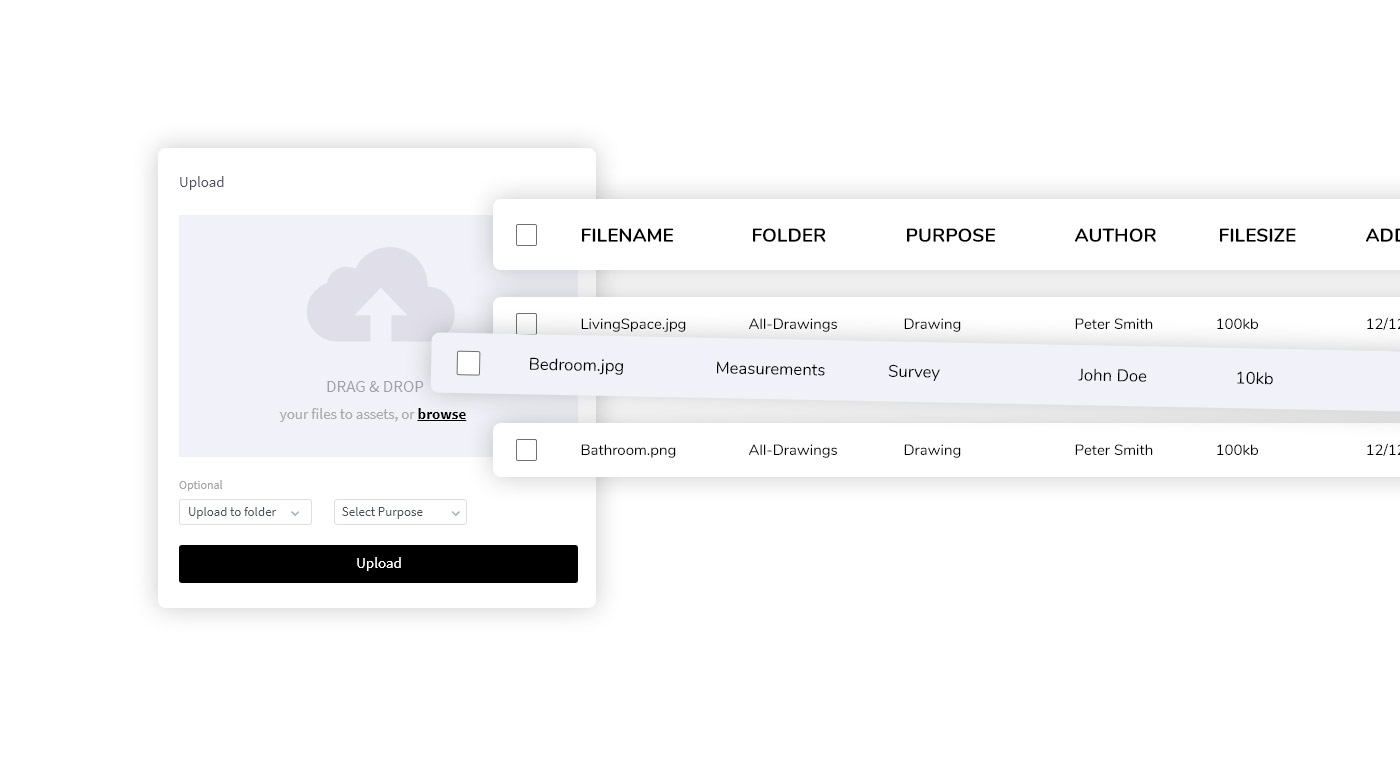Viewport: 1400px width, 761px height.
Task: Tick the Bathroom.png row checkbox
Action: click(x=526, y=450)
